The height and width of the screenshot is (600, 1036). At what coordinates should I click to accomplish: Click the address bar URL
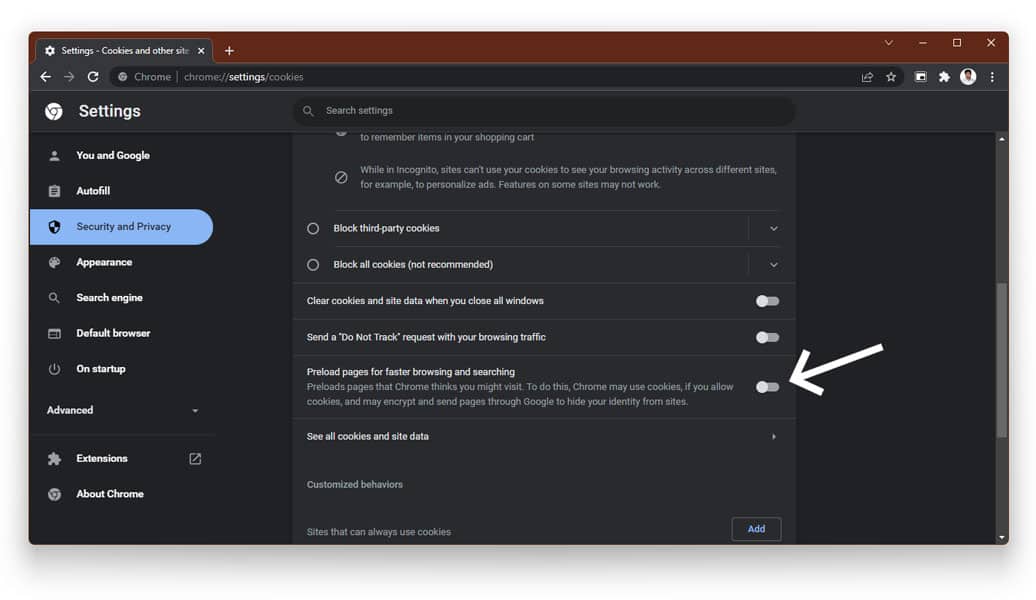244,77
